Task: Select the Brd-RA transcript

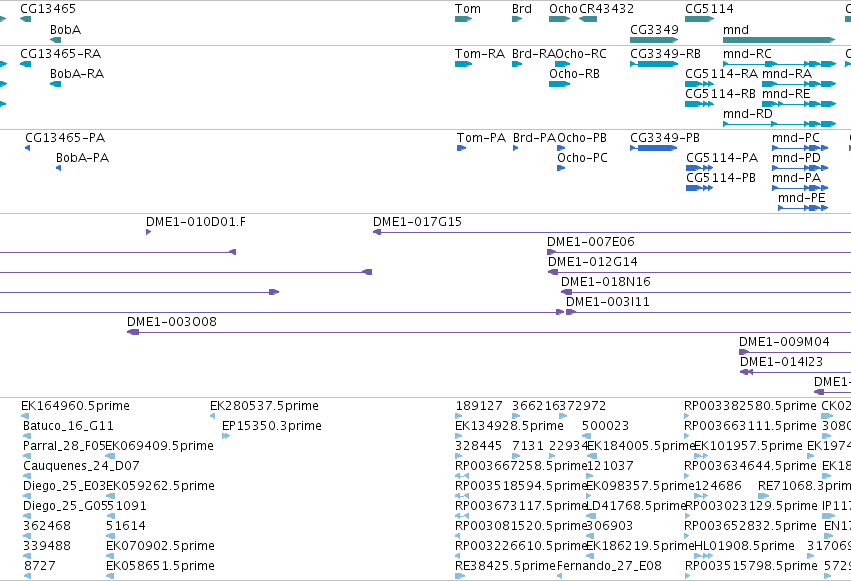Action: click(x=517, y=64)
